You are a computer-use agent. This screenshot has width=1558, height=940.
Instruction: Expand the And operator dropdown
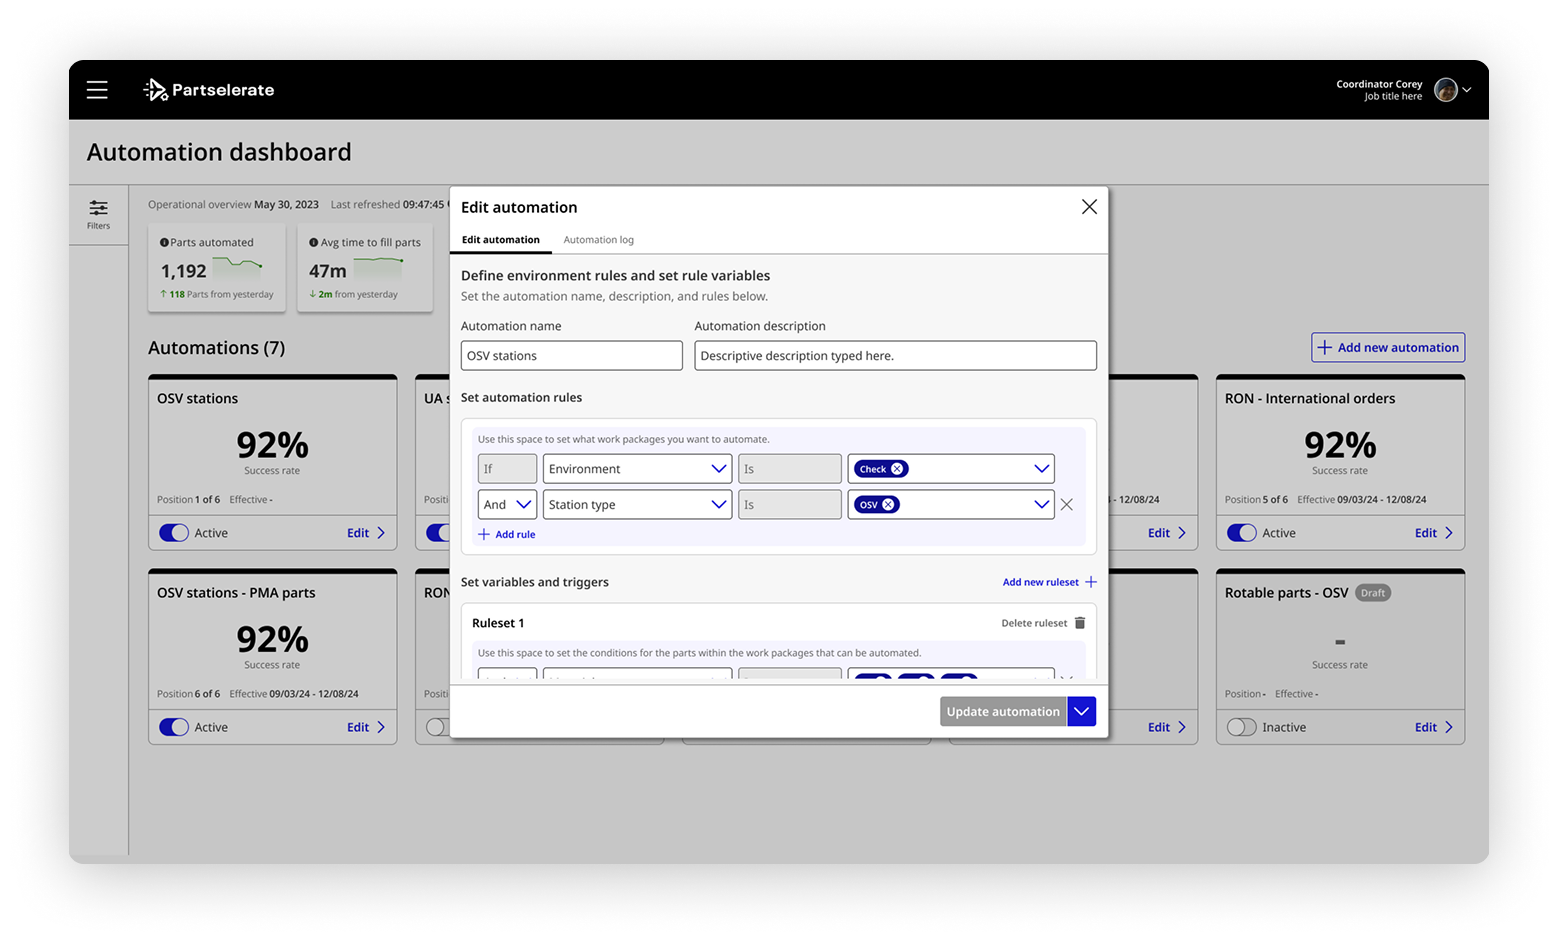(506, 504)
